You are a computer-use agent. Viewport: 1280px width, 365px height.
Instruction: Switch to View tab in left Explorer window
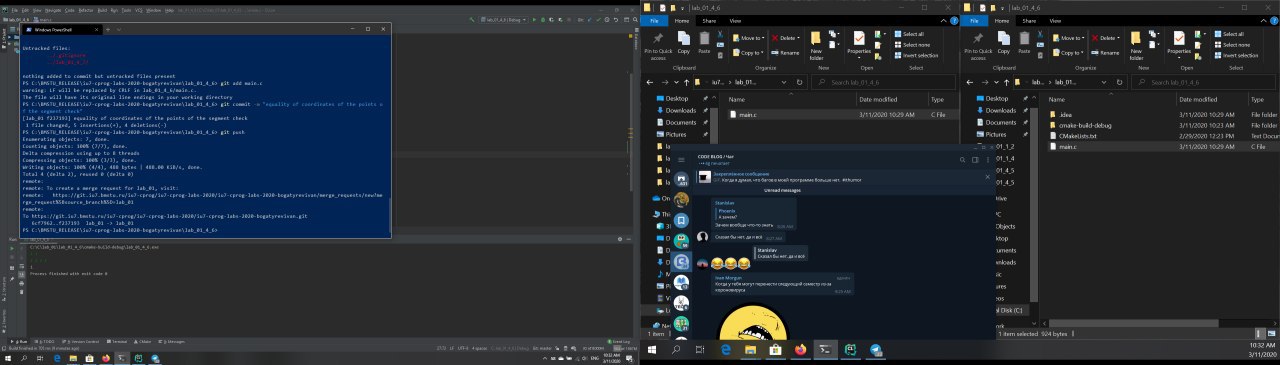tap(735, 20)
